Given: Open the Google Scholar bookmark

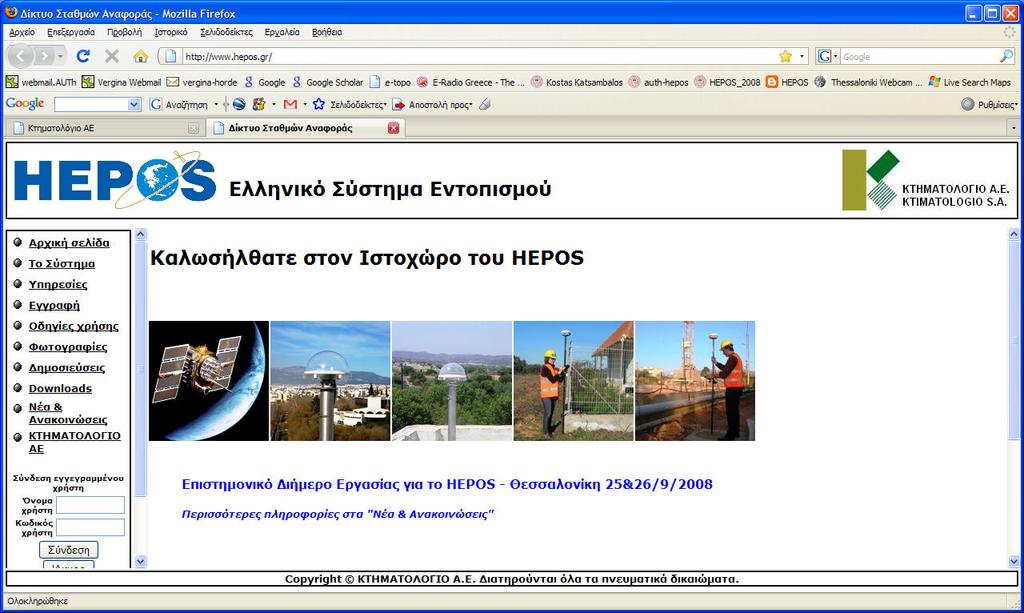Looking at the screenshot, I should coord(327,82).
